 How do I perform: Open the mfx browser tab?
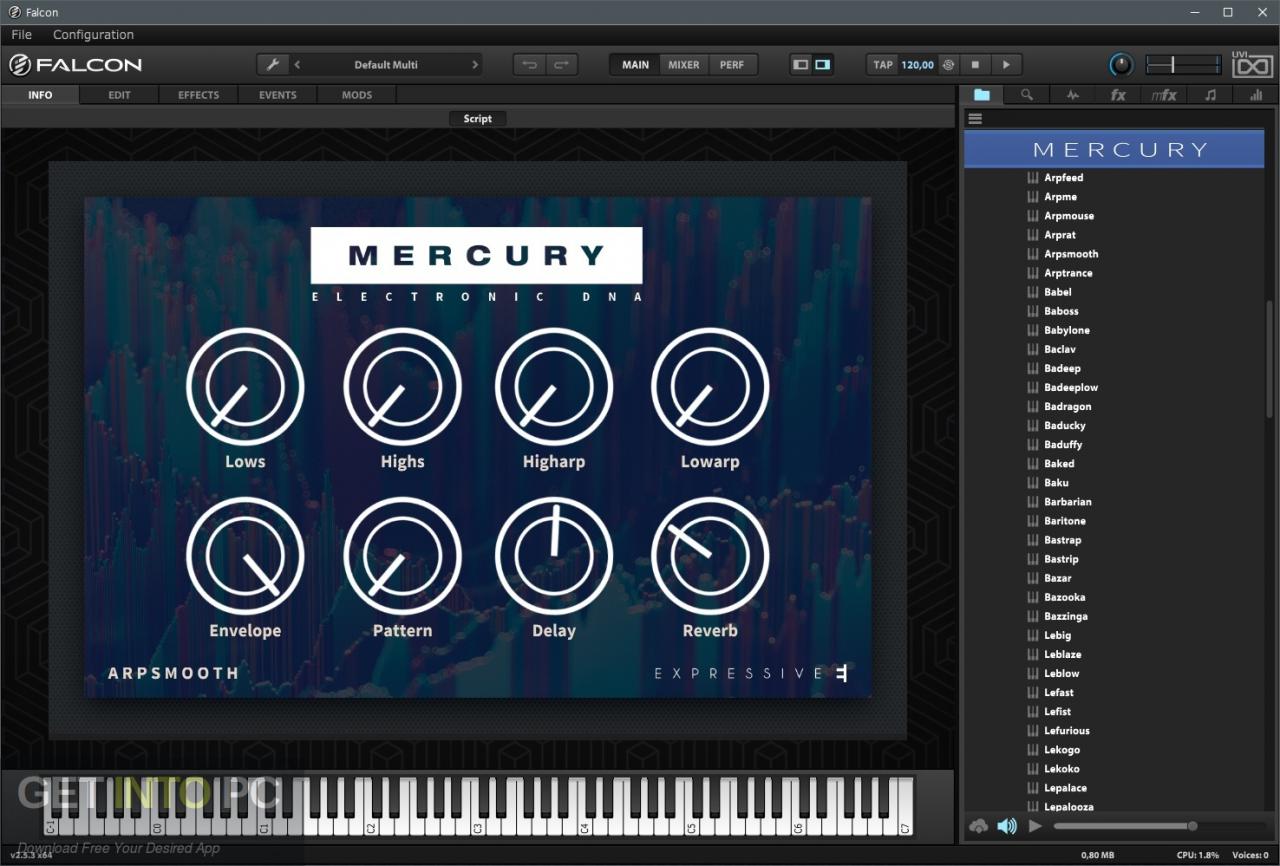[x=1164, y=95]
